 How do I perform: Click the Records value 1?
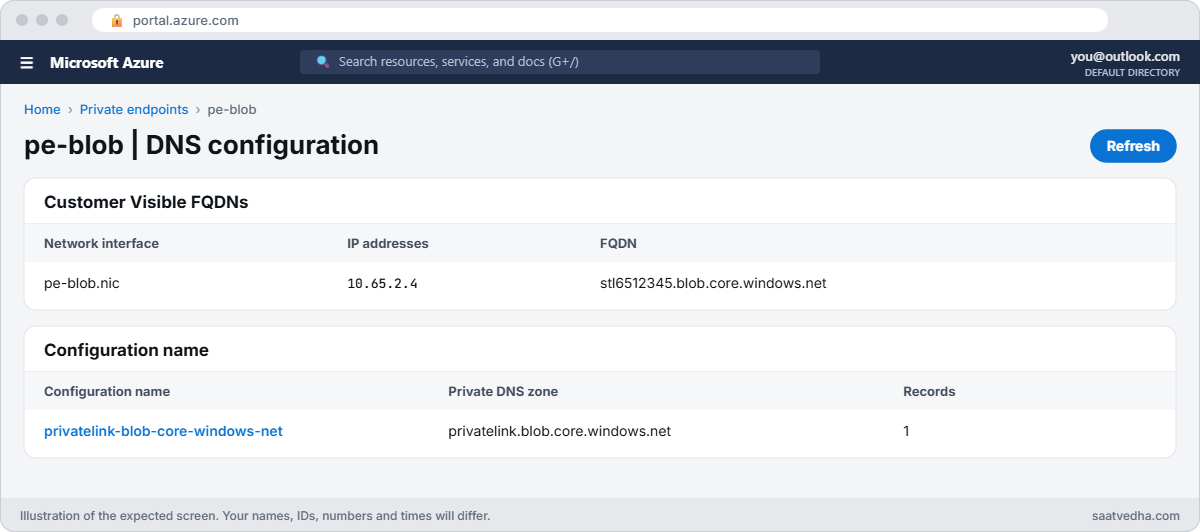pos(906,432)
